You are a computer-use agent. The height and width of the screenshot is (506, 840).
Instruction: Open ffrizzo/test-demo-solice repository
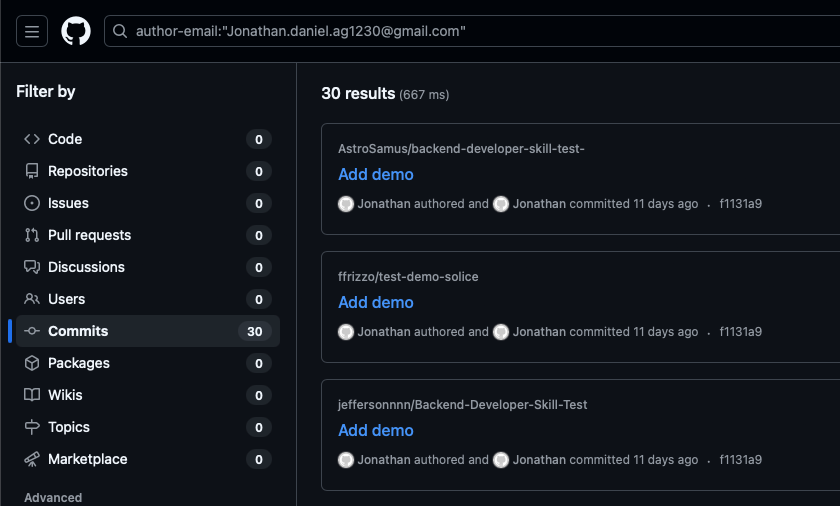pyautogui.click(x=408, y=277)
